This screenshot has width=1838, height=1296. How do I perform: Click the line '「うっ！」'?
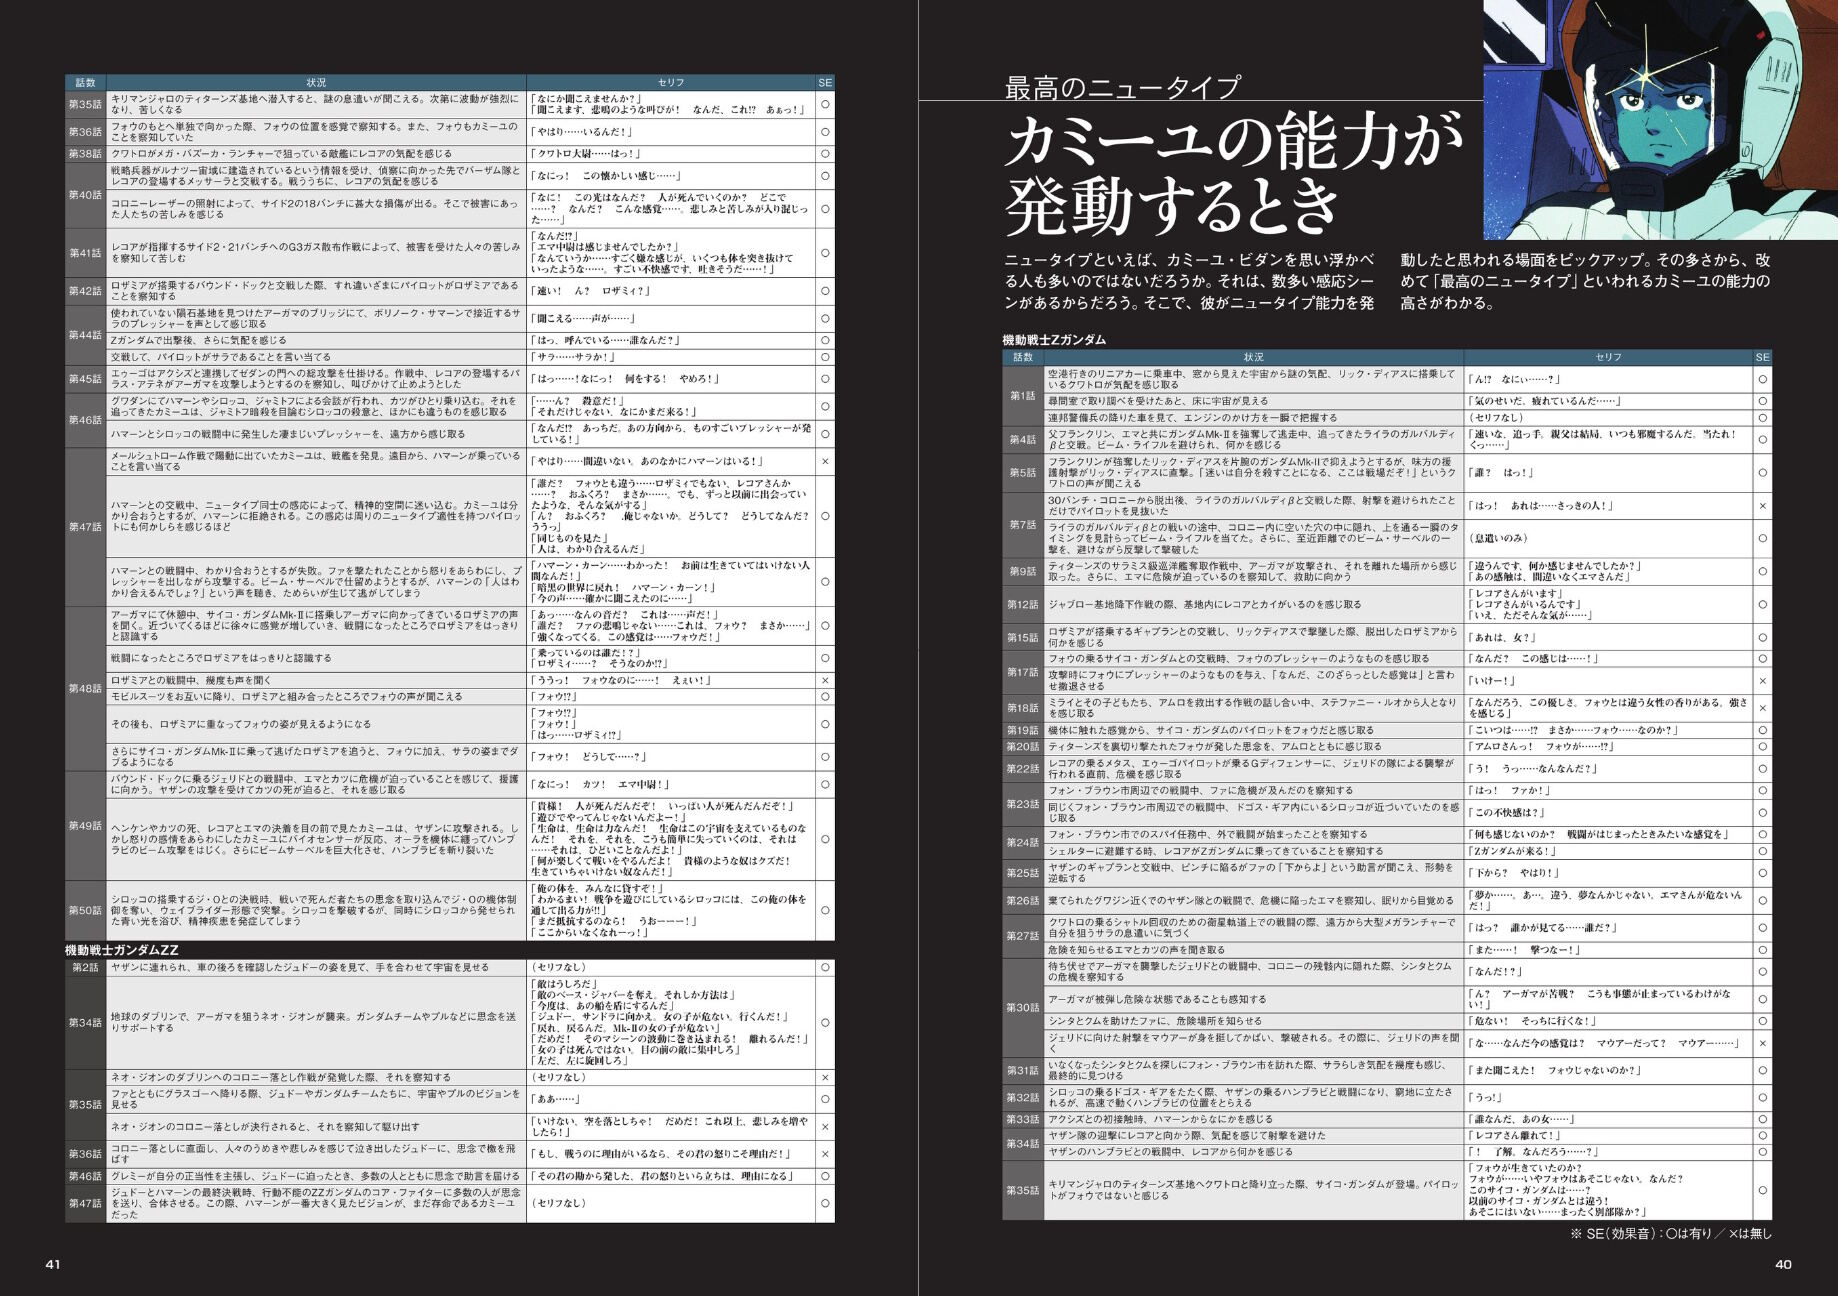tap(1487, 1097)
